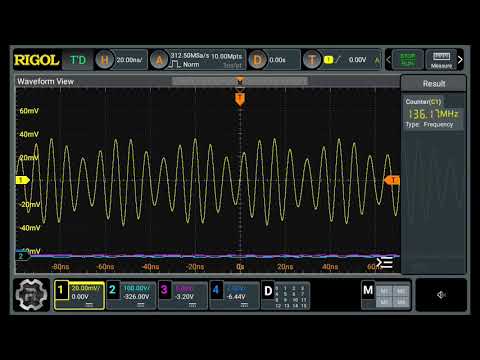This screenshot has width=480, height=360.
Task: Click the yellow channel 1 ground marker
Action: tap(22, 180)
